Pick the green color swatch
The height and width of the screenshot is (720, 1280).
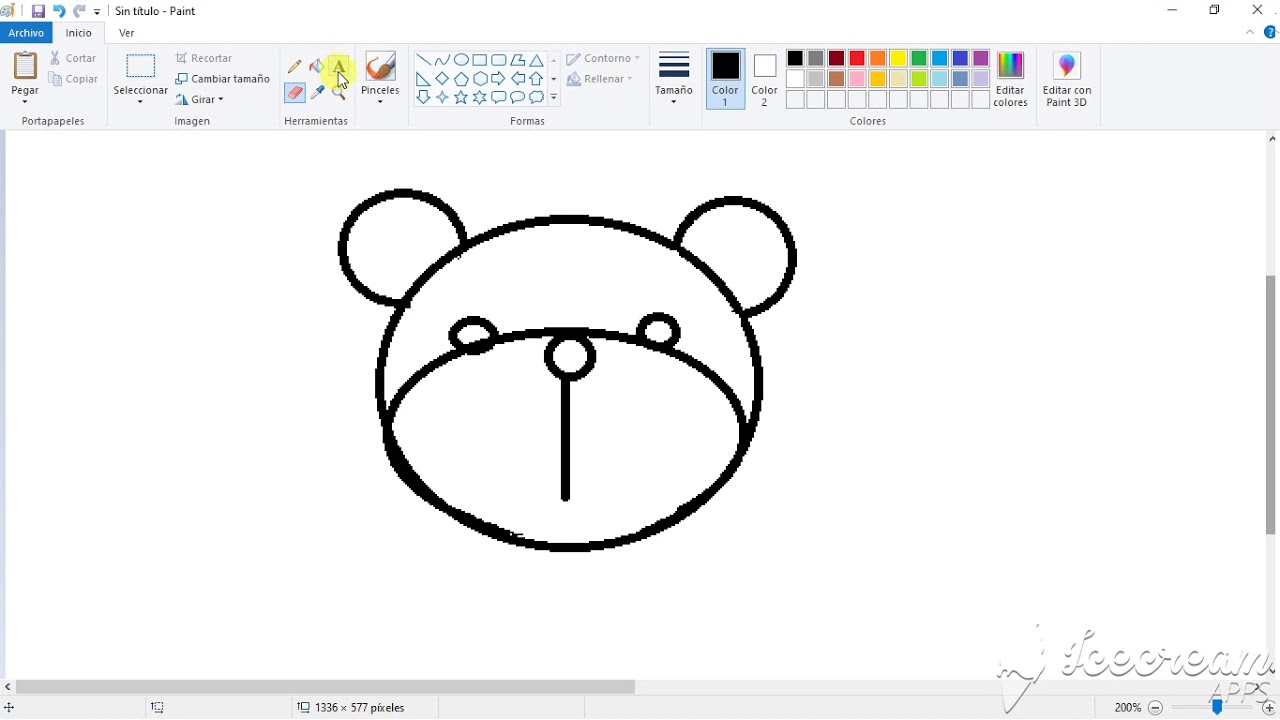[x=919, y=59]
